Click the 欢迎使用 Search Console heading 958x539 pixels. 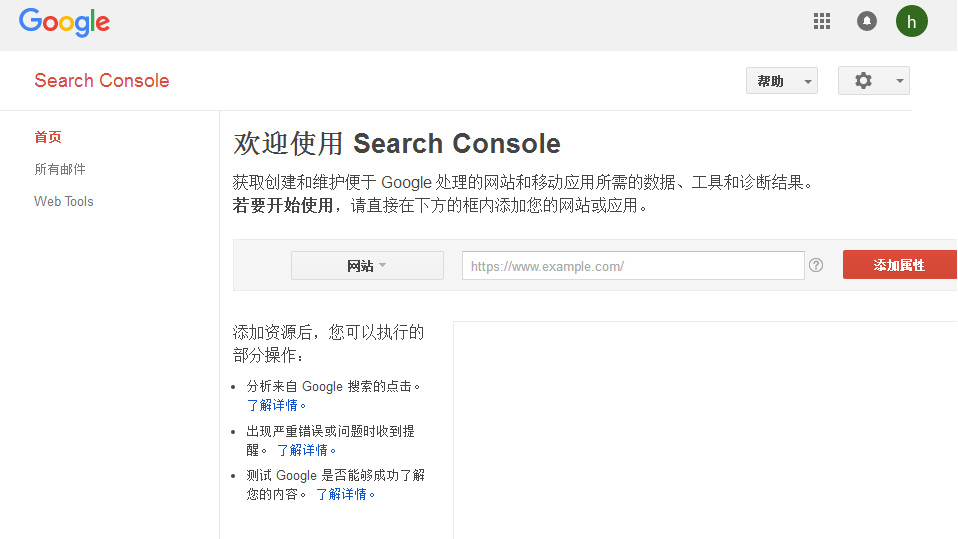click(x=397, y=144)
